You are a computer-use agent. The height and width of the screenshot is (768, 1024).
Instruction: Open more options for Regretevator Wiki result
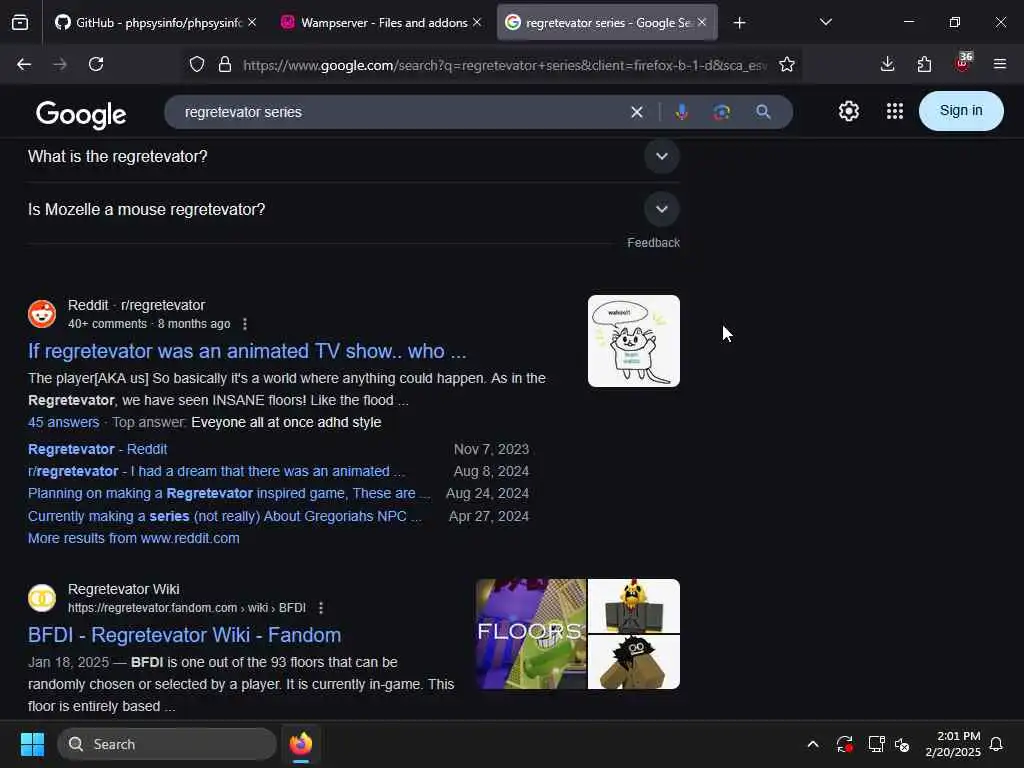click(321, 608)
